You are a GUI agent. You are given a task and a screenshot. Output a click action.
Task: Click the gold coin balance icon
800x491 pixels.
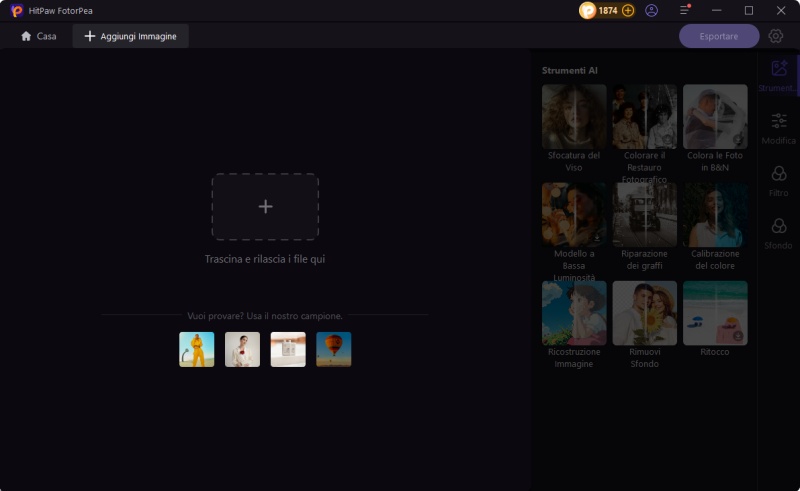pyautogui.click(x=588, y=10)
